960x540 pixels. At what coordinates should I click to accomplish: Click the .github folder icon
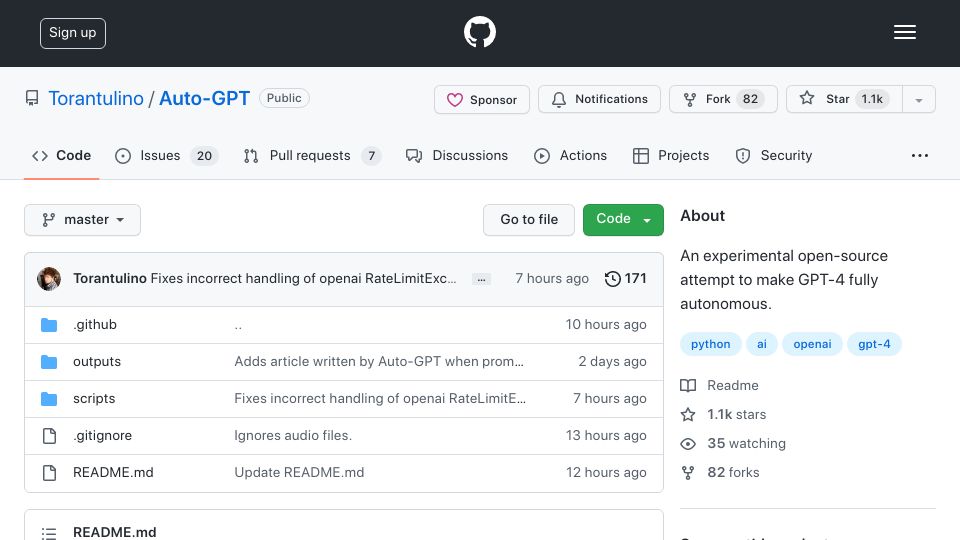(49, 324)
